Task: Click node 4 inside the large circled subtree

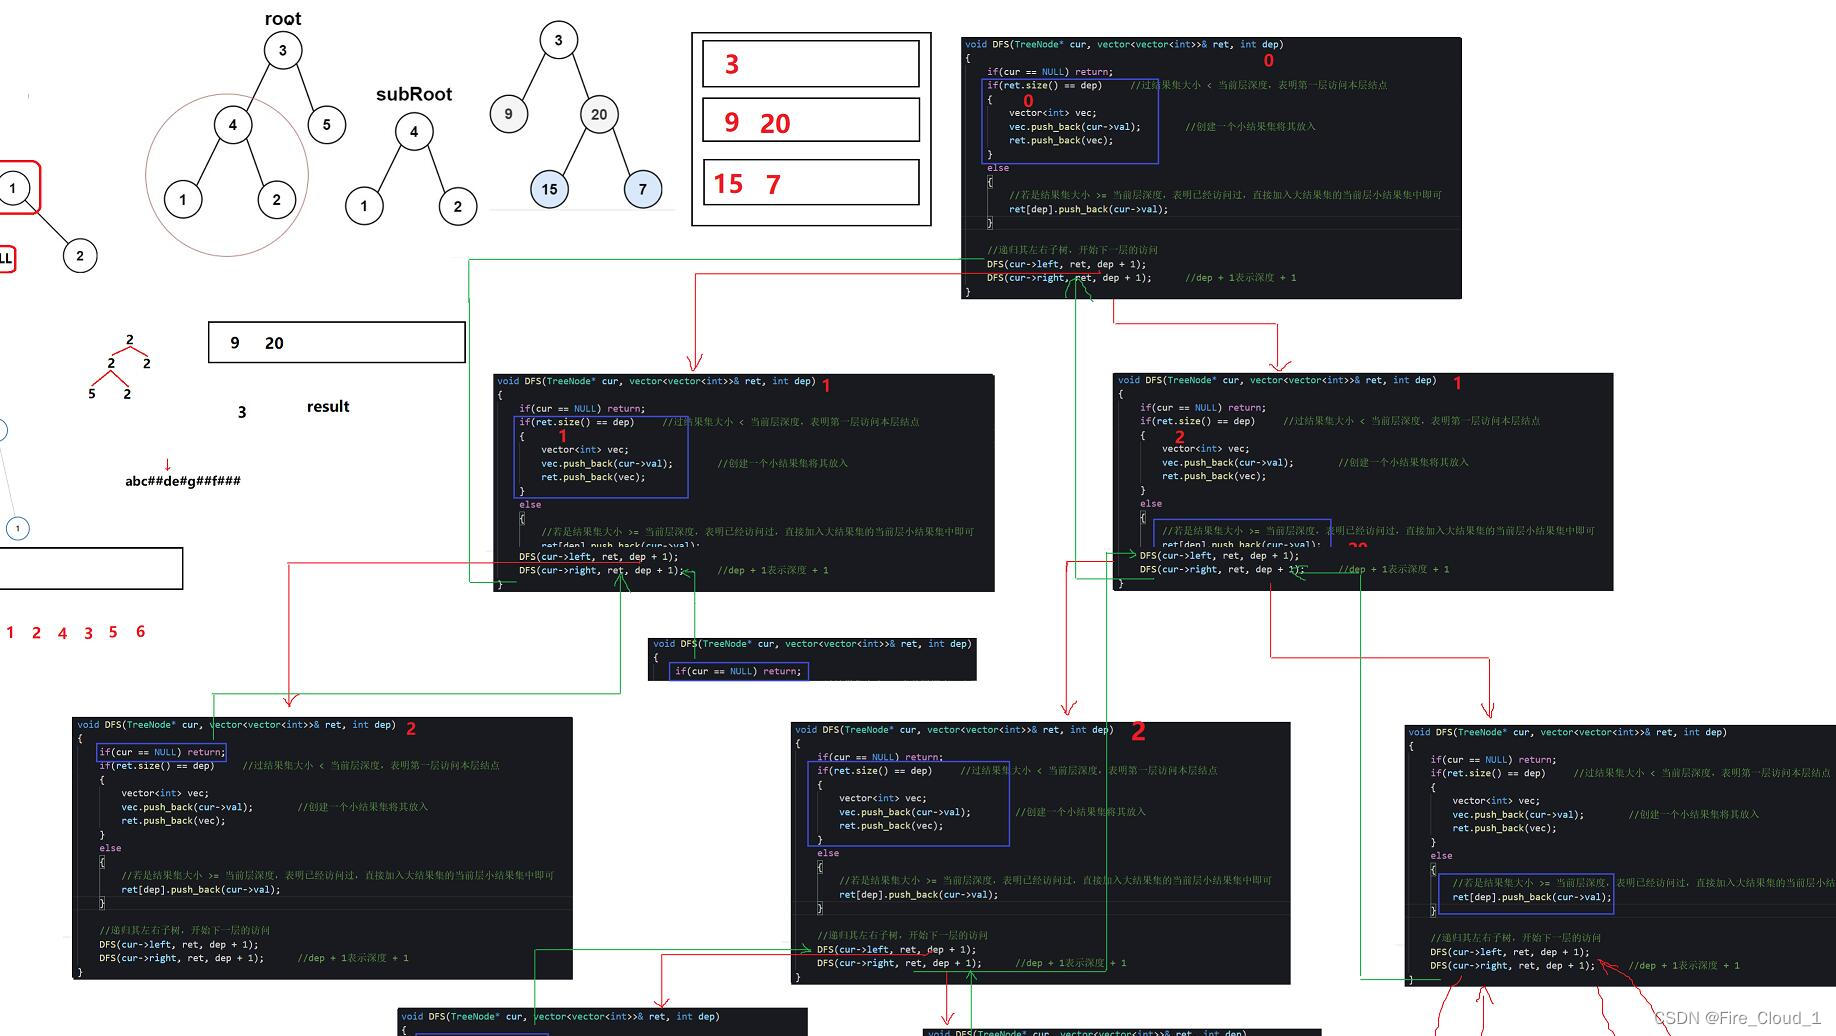Action: click(233, 125)
